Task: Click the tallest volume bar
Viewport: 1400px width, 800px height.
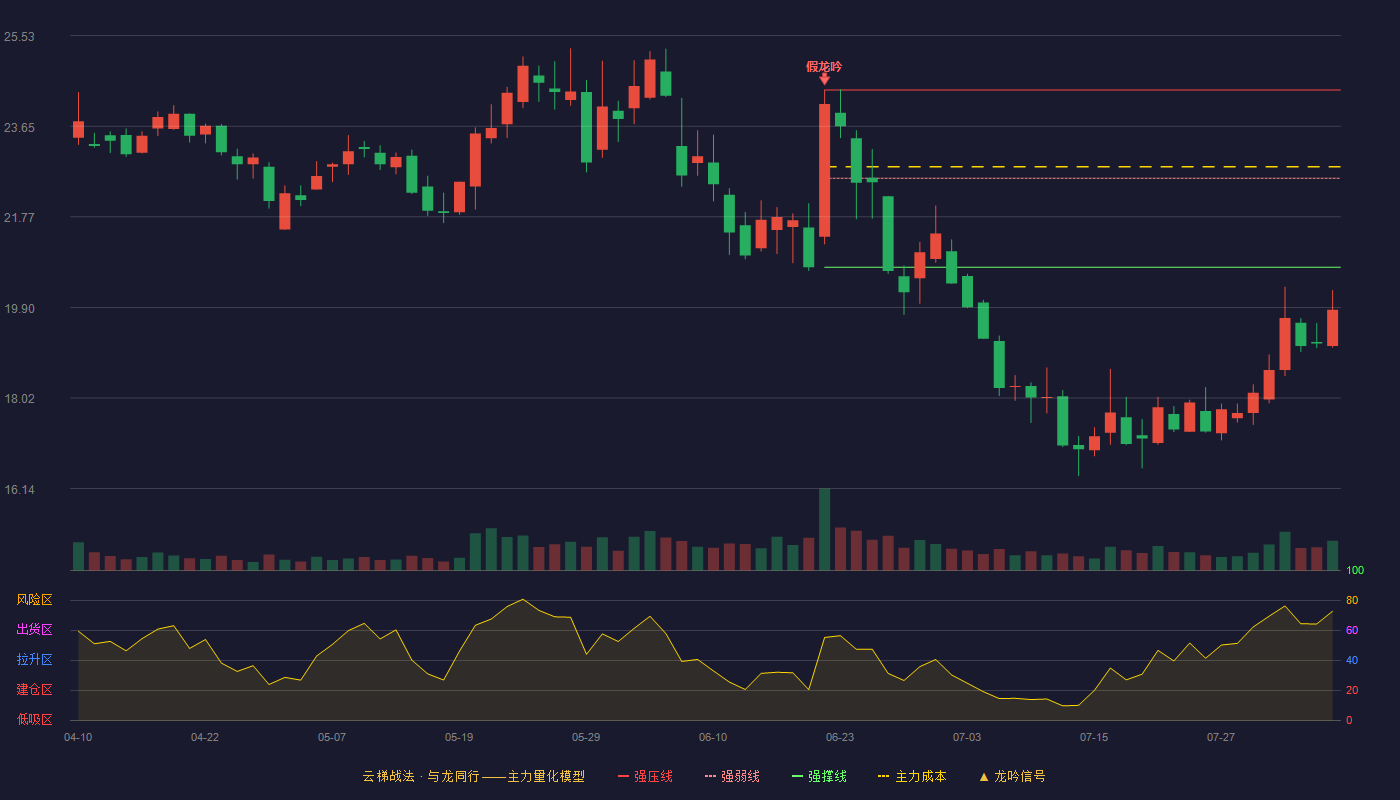Action: 824,529
